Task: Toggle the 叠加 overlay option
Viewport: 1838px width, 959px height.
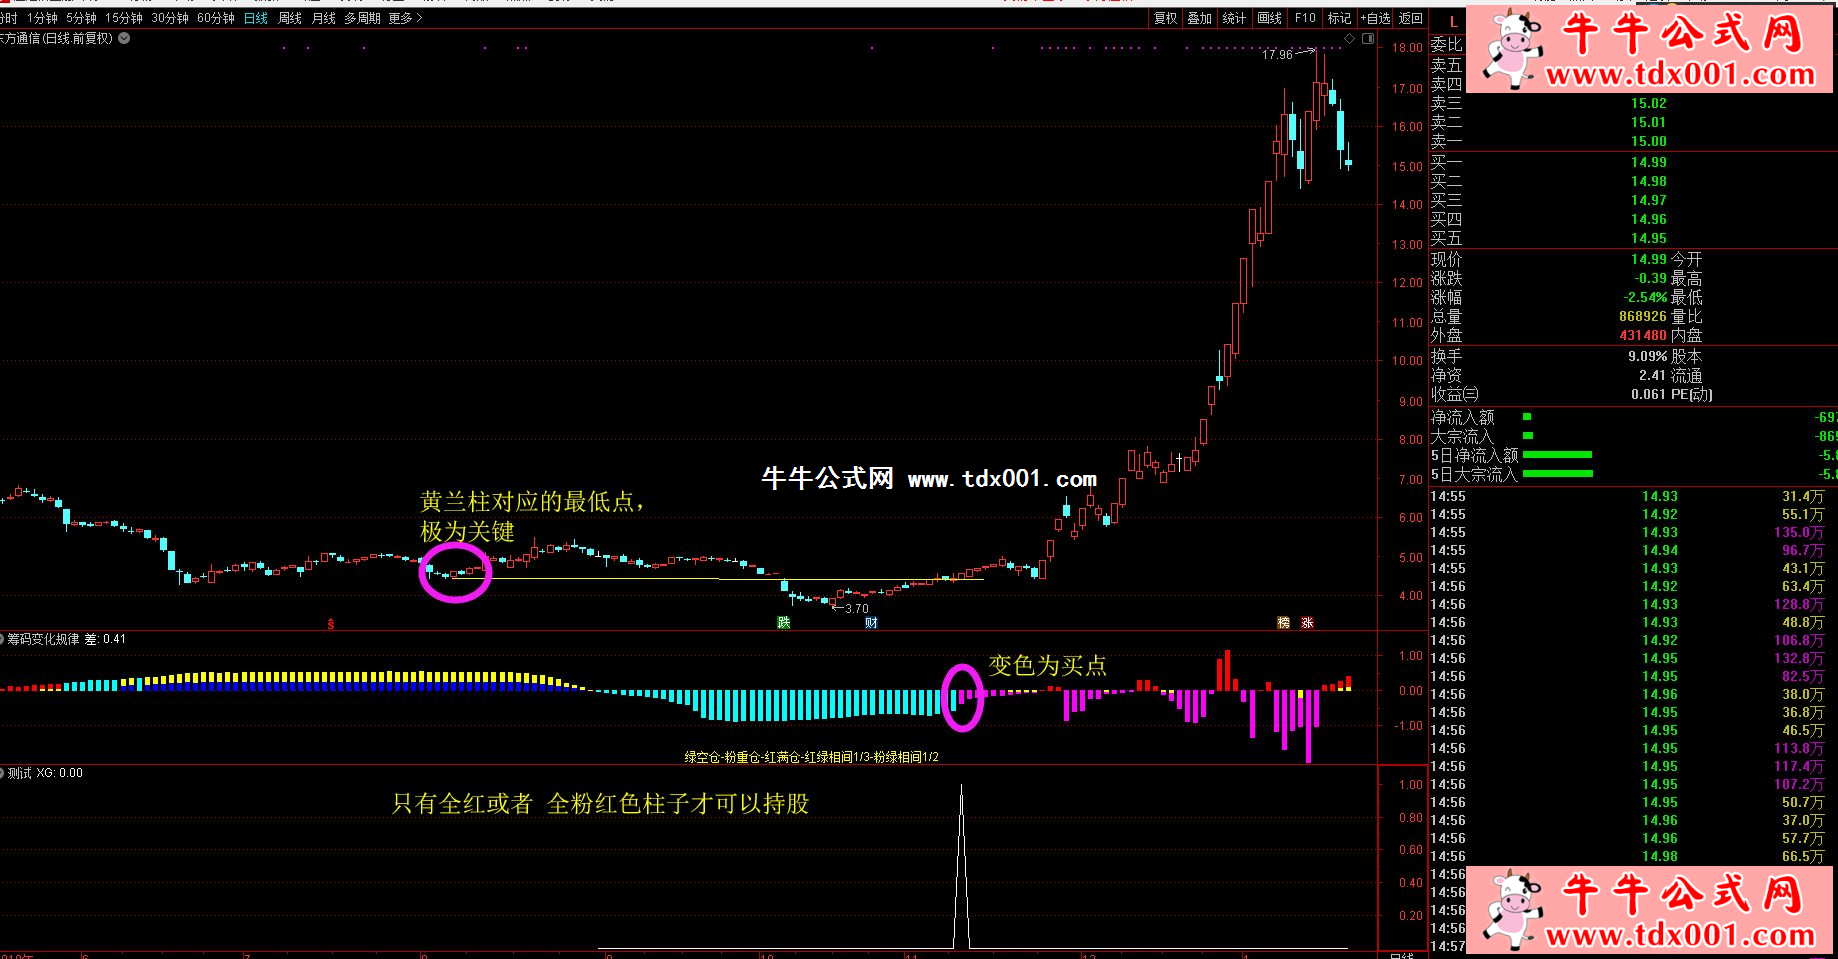Action: click(x=1199, y=18)
